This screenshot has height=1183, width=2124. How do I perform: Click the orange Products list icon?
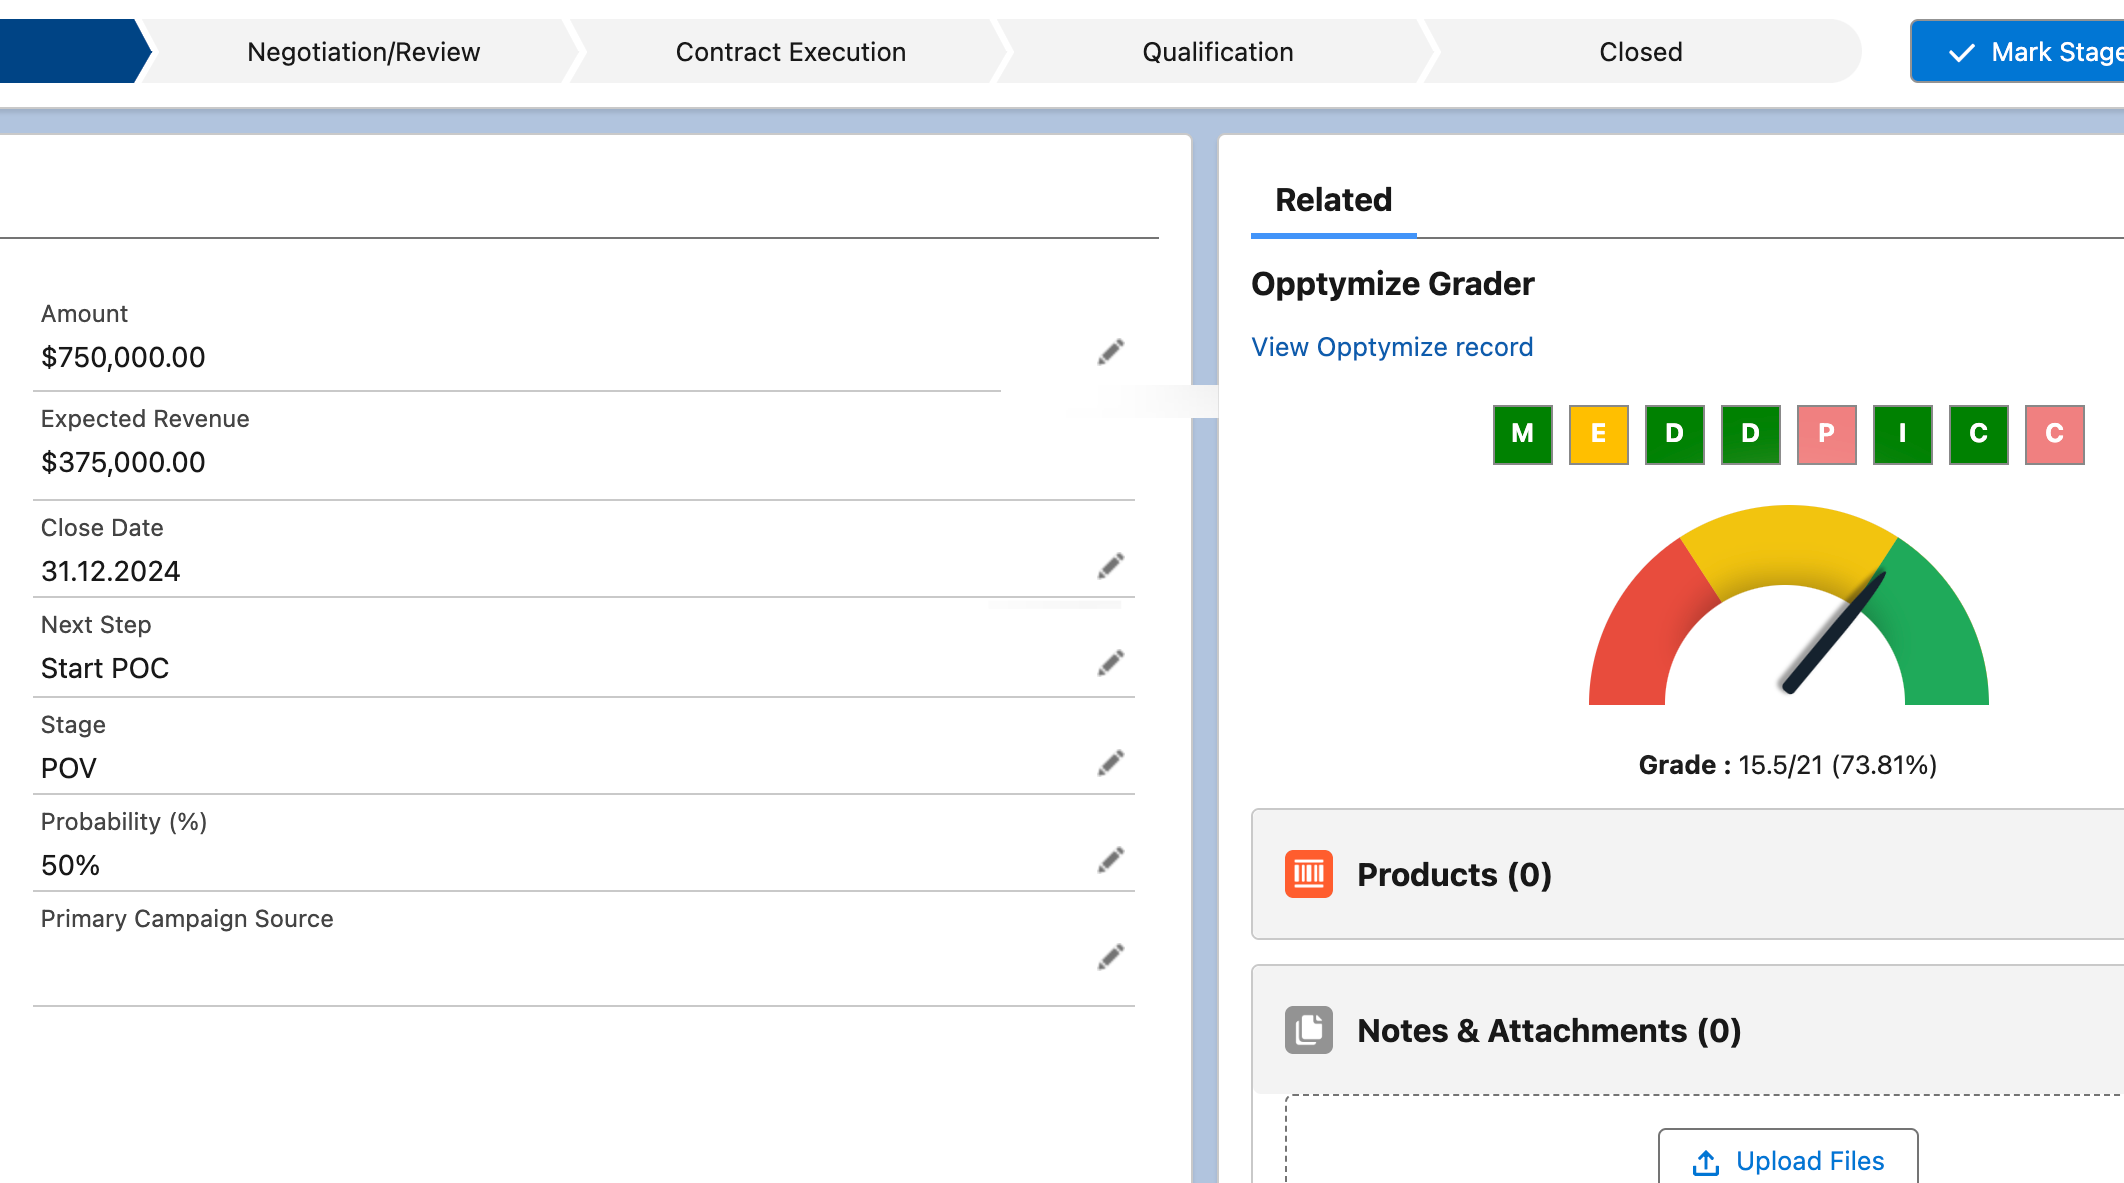(x=1308, y=874)
